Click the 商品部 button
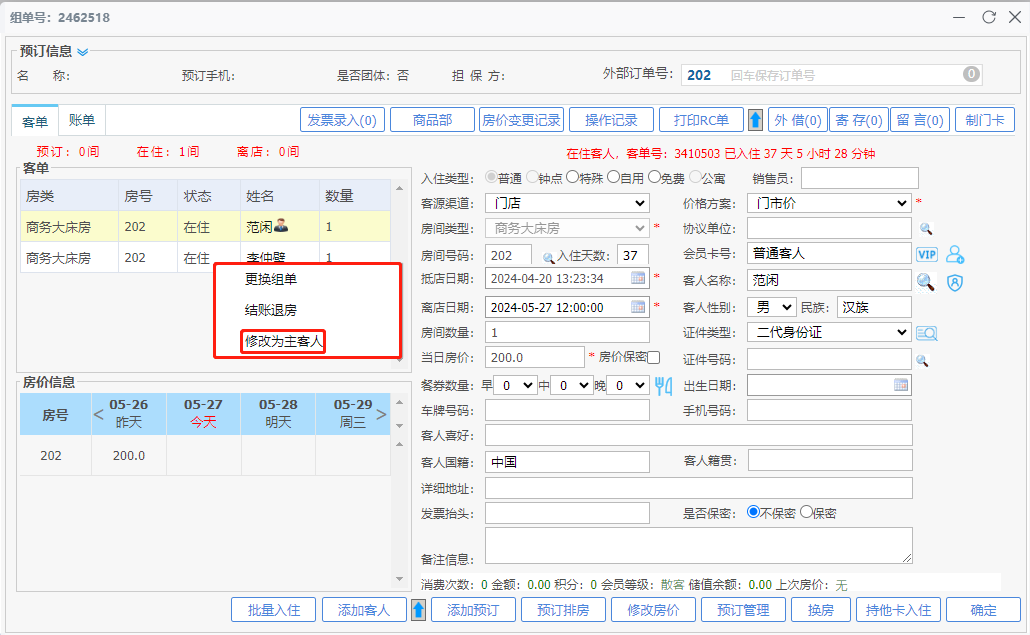Screen dimensions: 1030x635 tap(432, 120)
